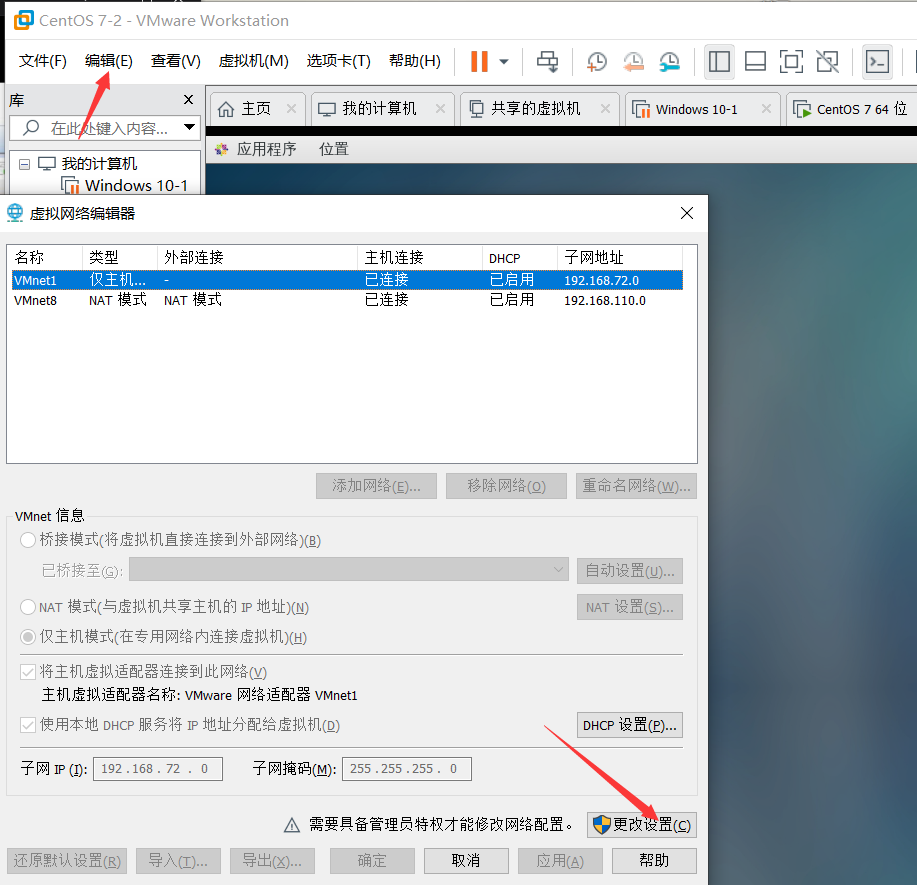Click 更改设置(C) with shield icon
Viewport: 917px width, 885px height.
coord(642,825)
